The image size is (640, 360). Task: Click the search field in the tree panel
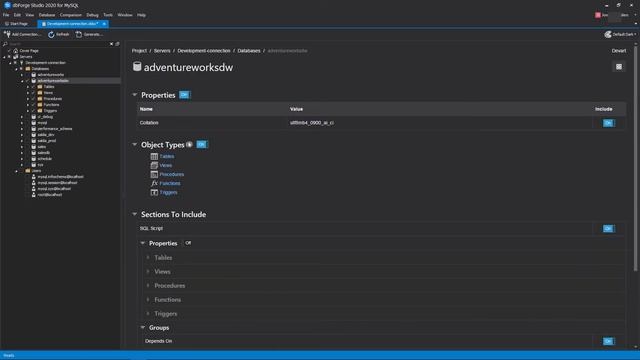[x=58, y=44]
